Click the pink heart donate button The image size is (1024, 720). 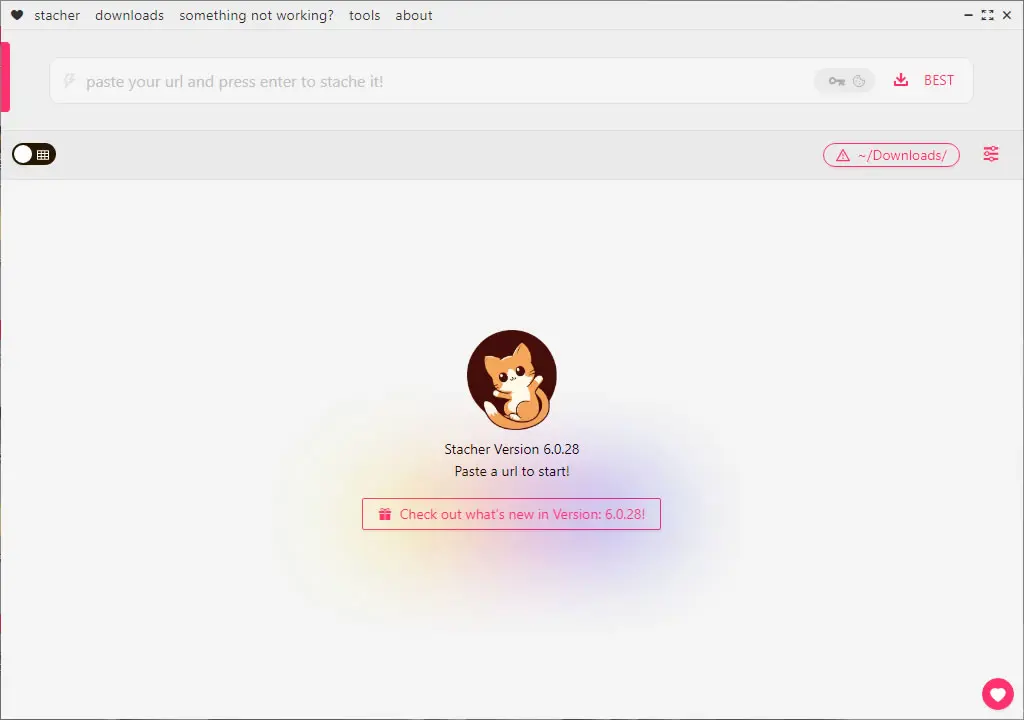(997, 694)
